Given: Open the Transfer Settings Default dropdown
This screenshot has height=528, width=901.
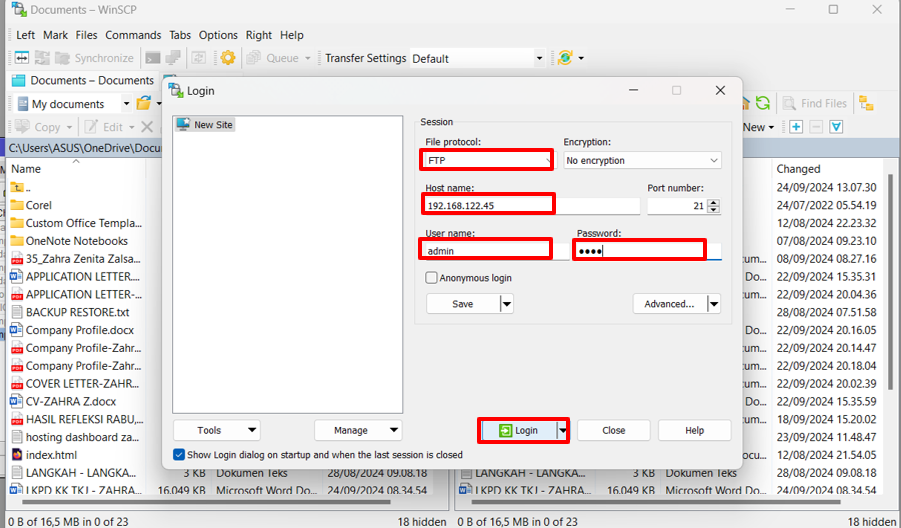Looking at the screenshot, I should tap(539, 58).
